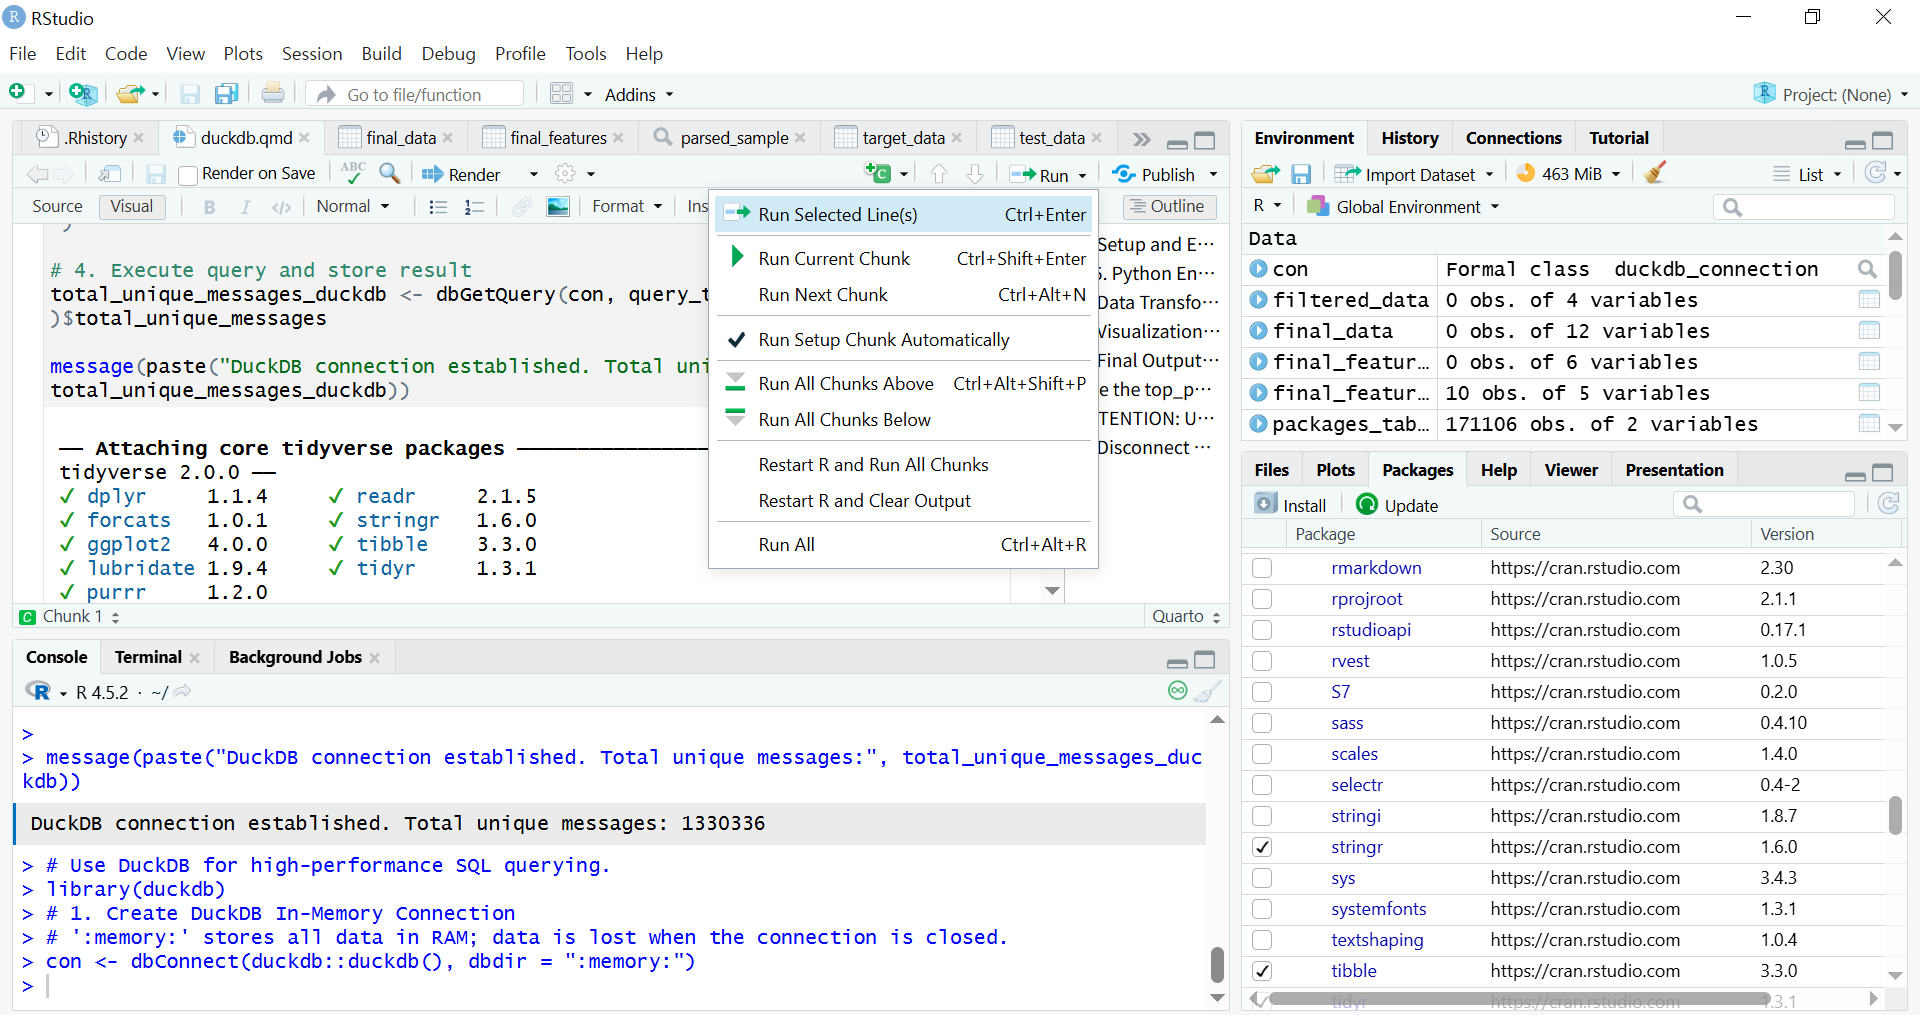Image resolution: width=1920 pixels, height=1015 pixels.
Task: Click the bulleted list icon
Action: [438, 207]
